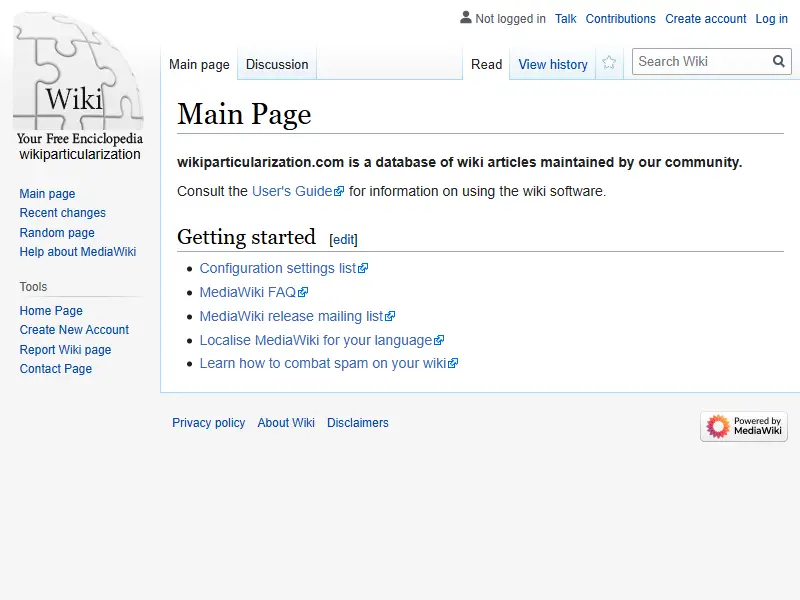This screenshot has height=600, width=800.
Task: Open the Talk link in header
Action: (565, 19)
